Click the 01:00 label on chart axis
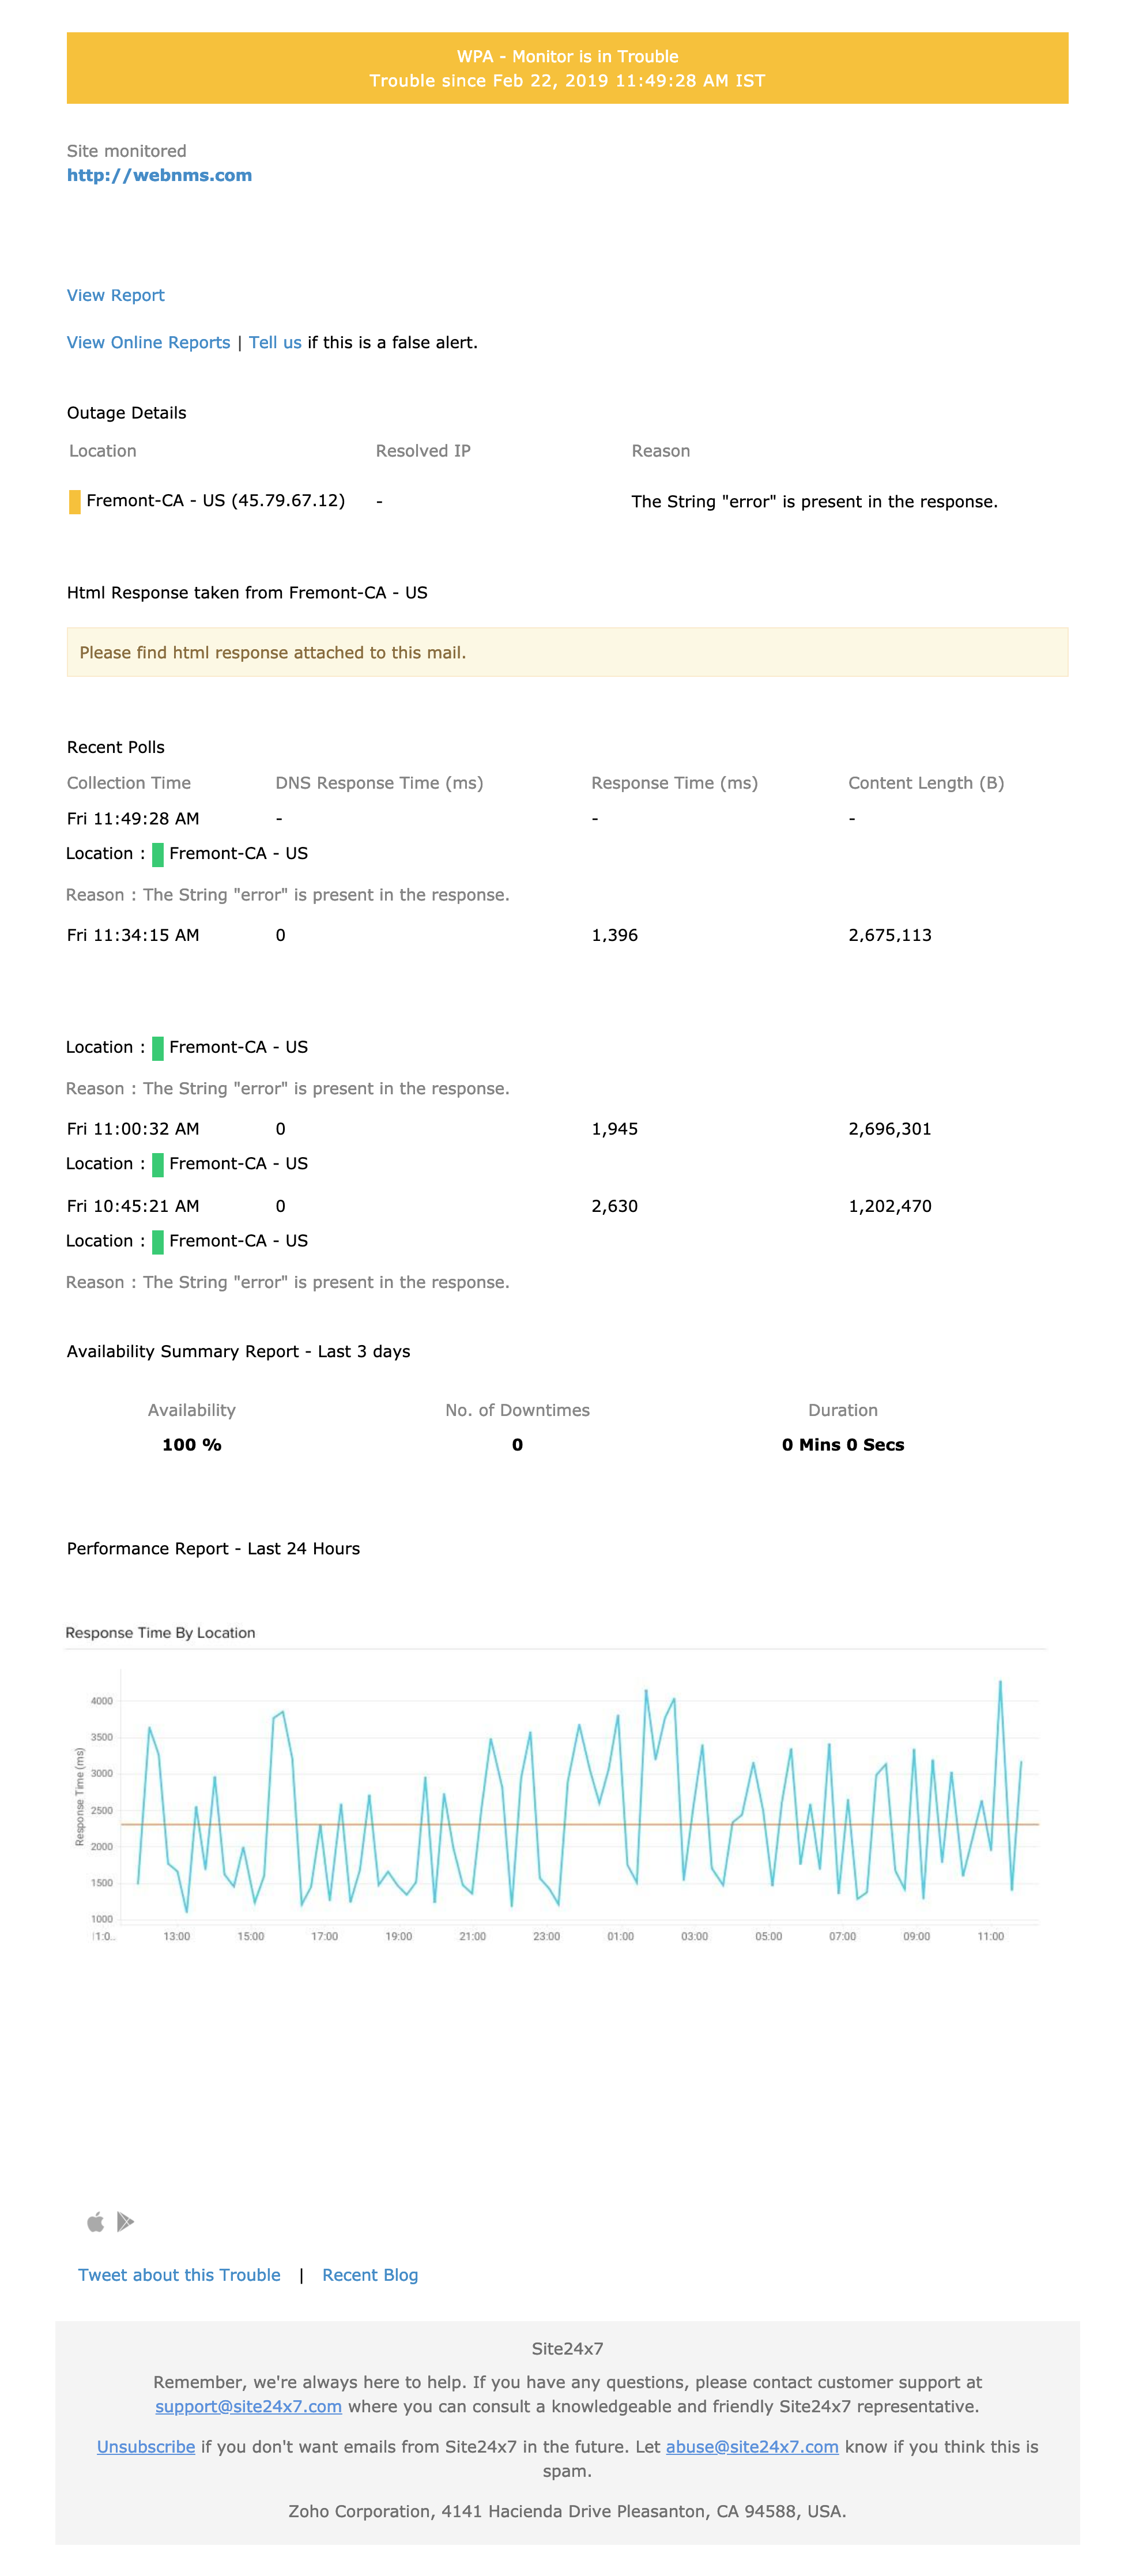The height and width of the screenshot is (2576, 1139). (x=620, y=1936)
